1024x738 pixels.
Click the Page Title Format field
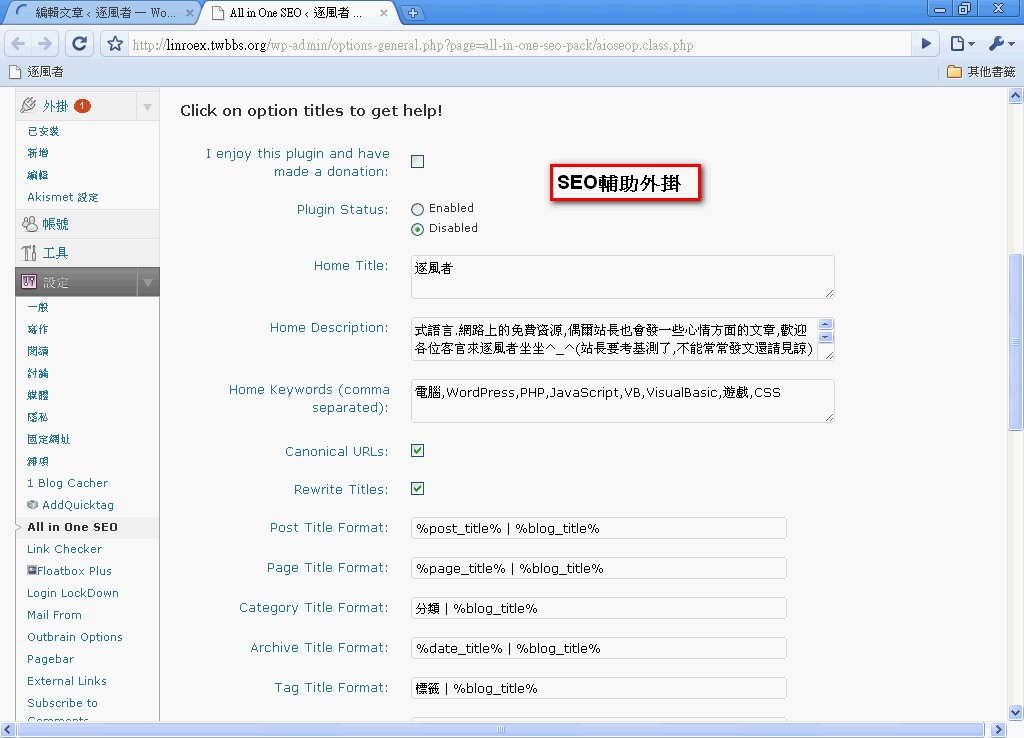click(598, 568)
